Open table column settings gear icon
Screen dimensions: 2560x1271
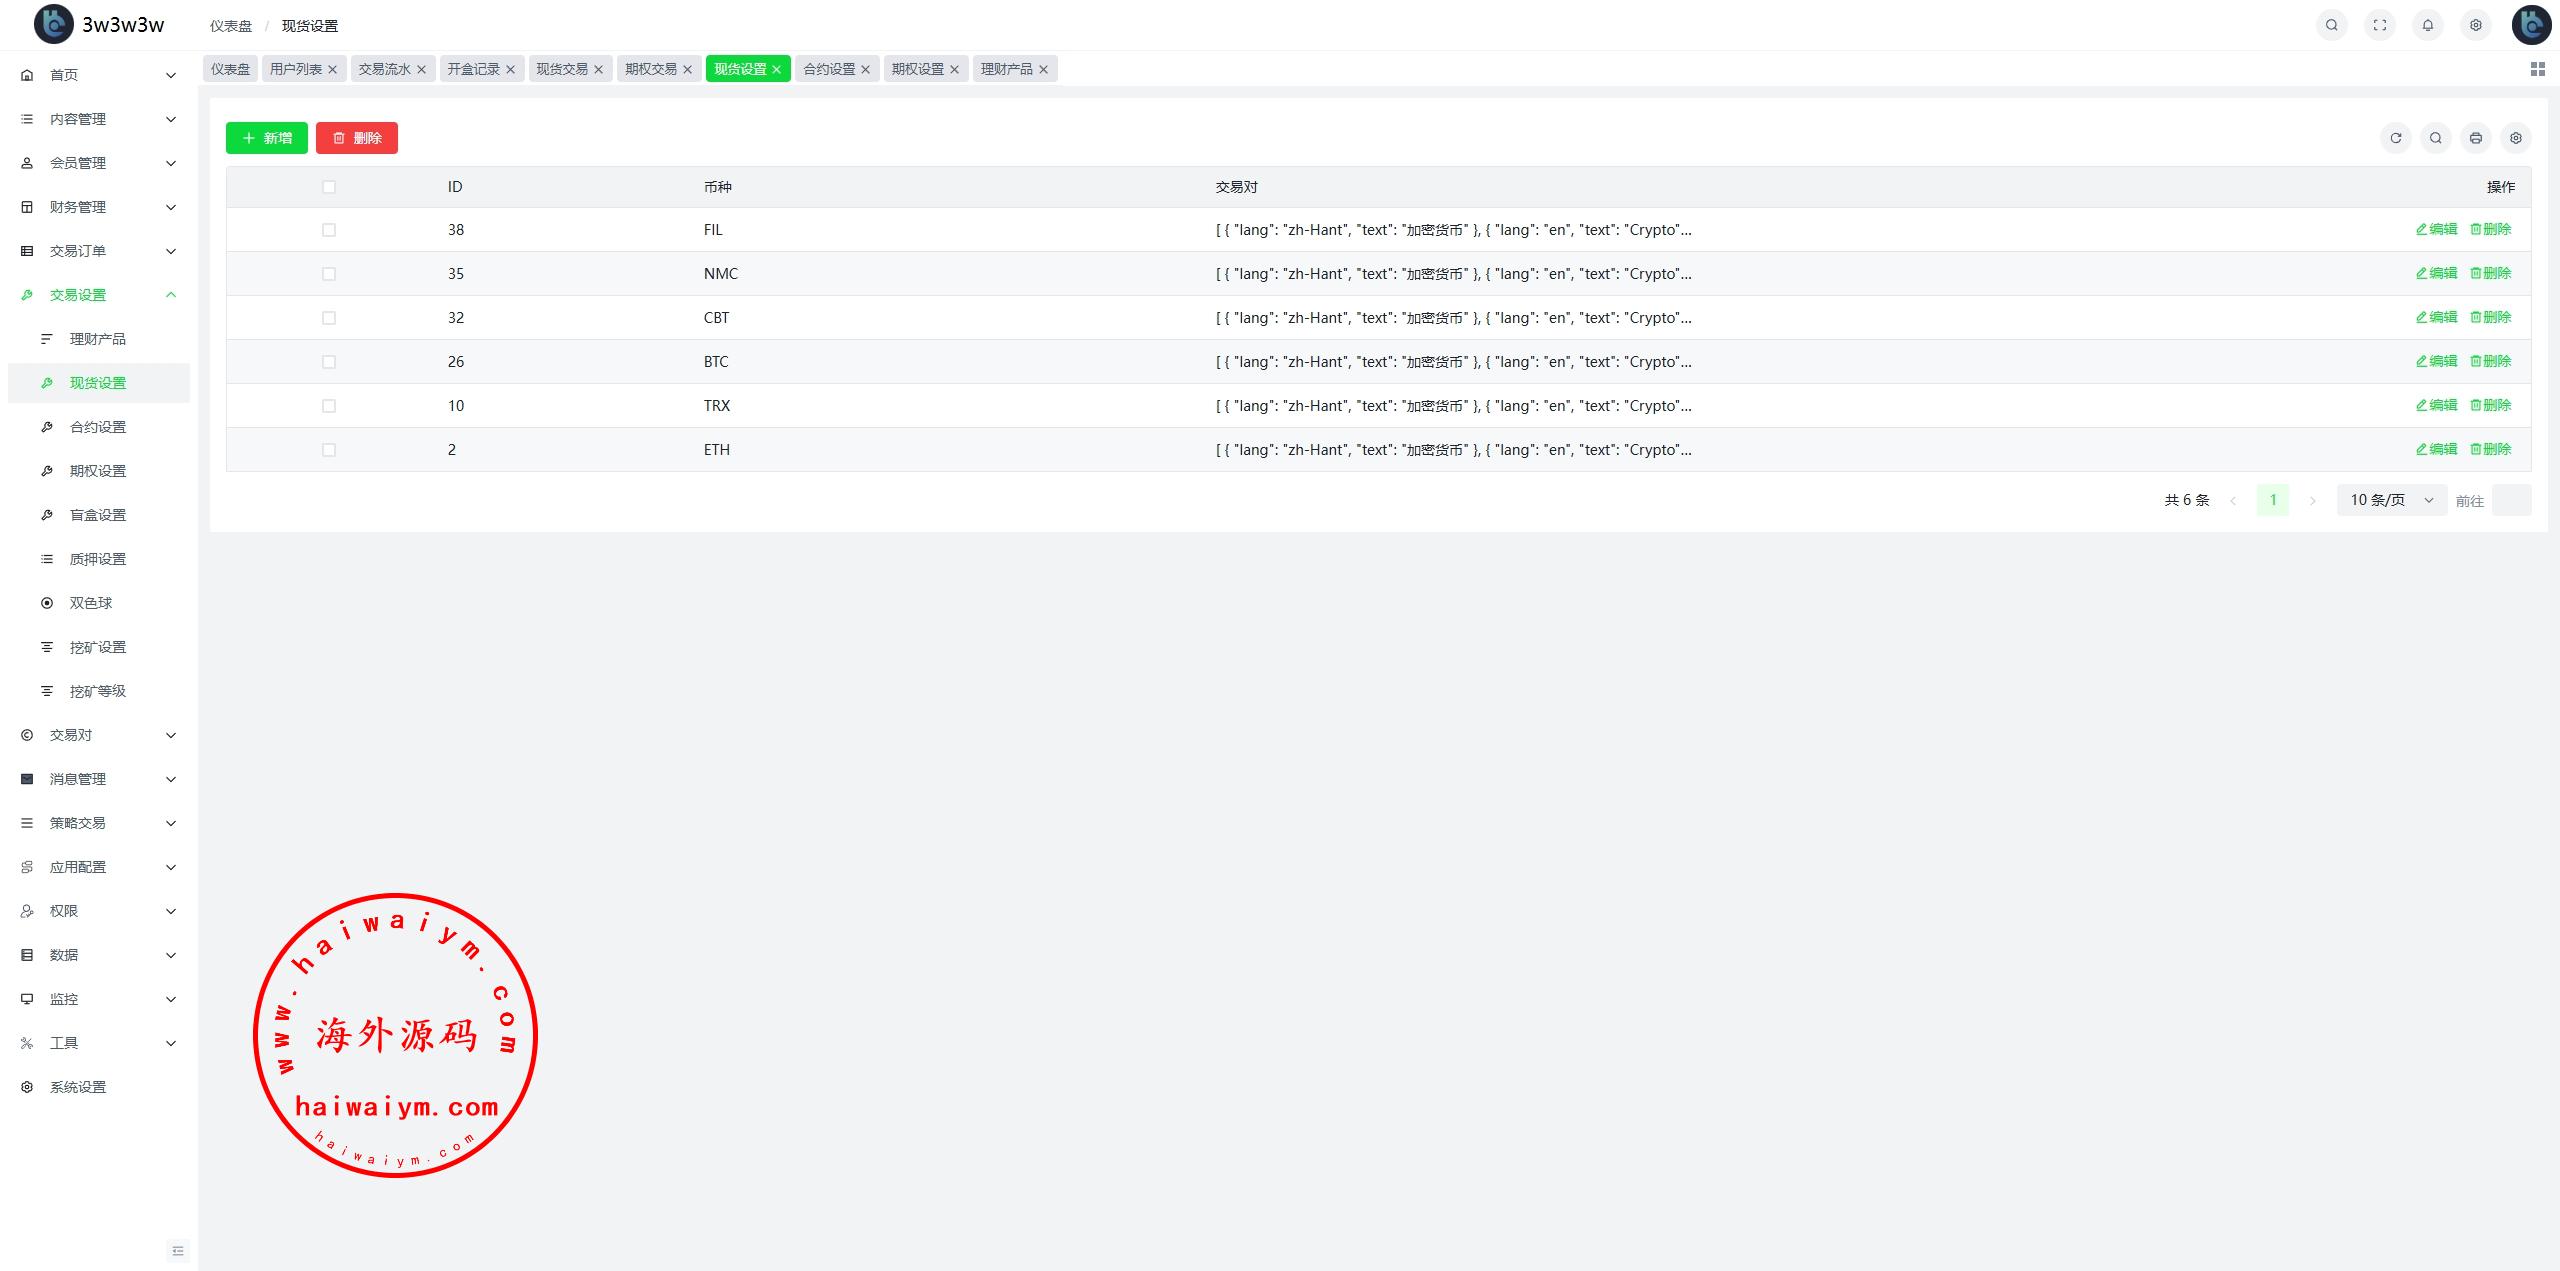2515,138
